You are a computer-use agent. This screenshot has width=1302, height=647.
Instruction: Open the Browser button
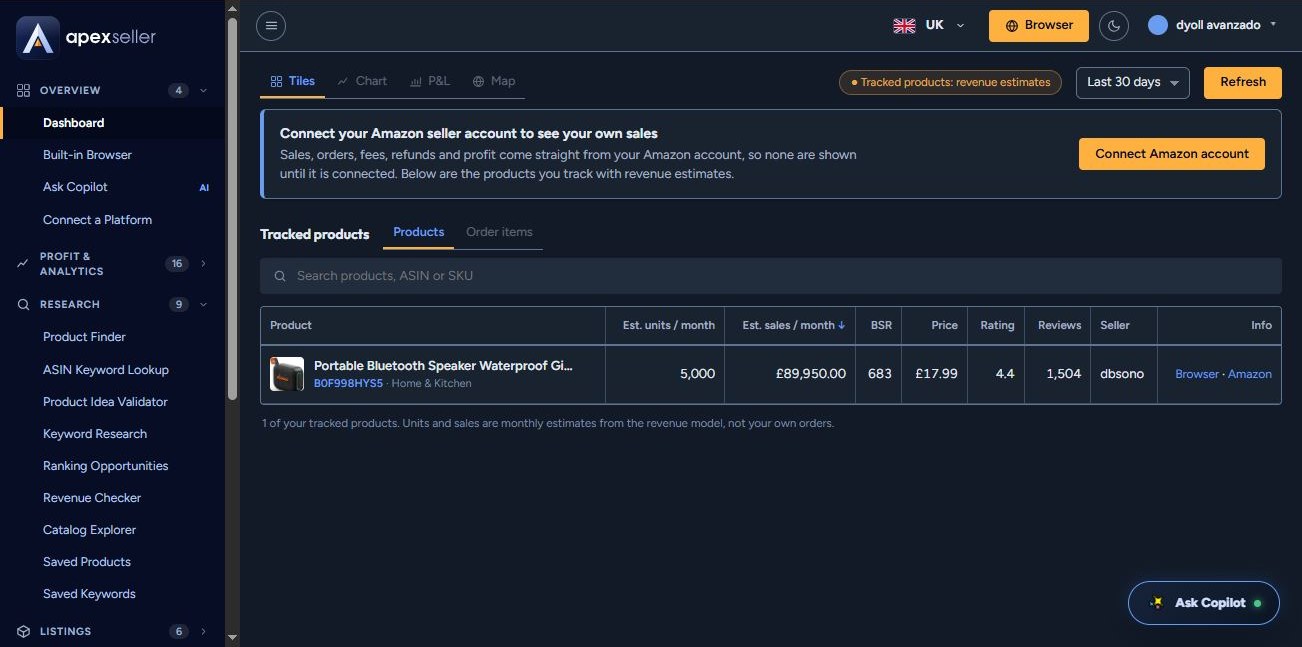[1039, 26]
